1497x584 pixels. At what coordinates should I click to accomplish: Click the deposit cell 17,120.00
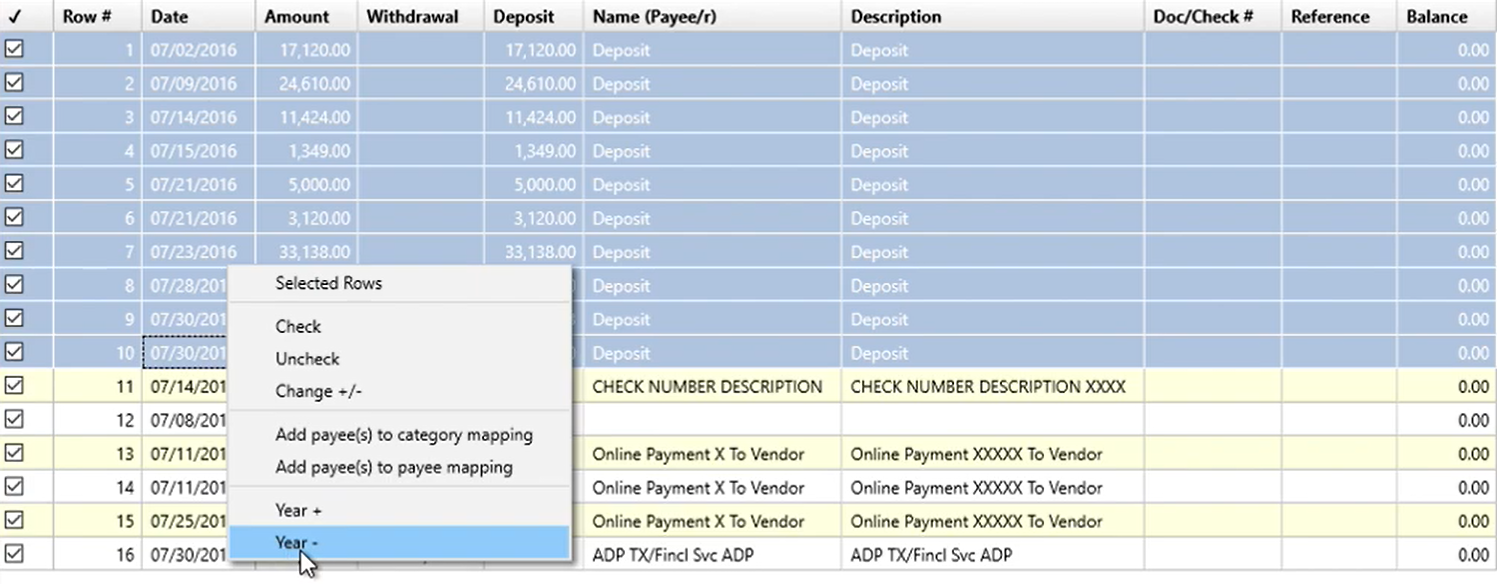tap(534, 50)
